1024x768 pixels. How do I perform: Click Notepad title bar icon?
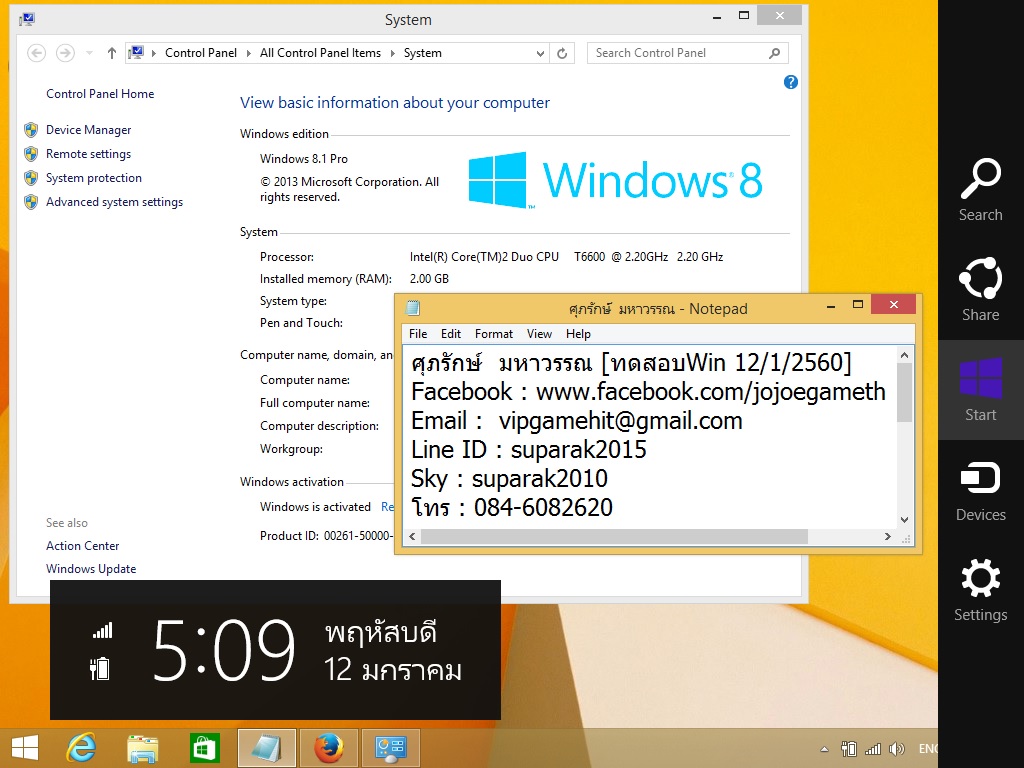click(413, 308)
